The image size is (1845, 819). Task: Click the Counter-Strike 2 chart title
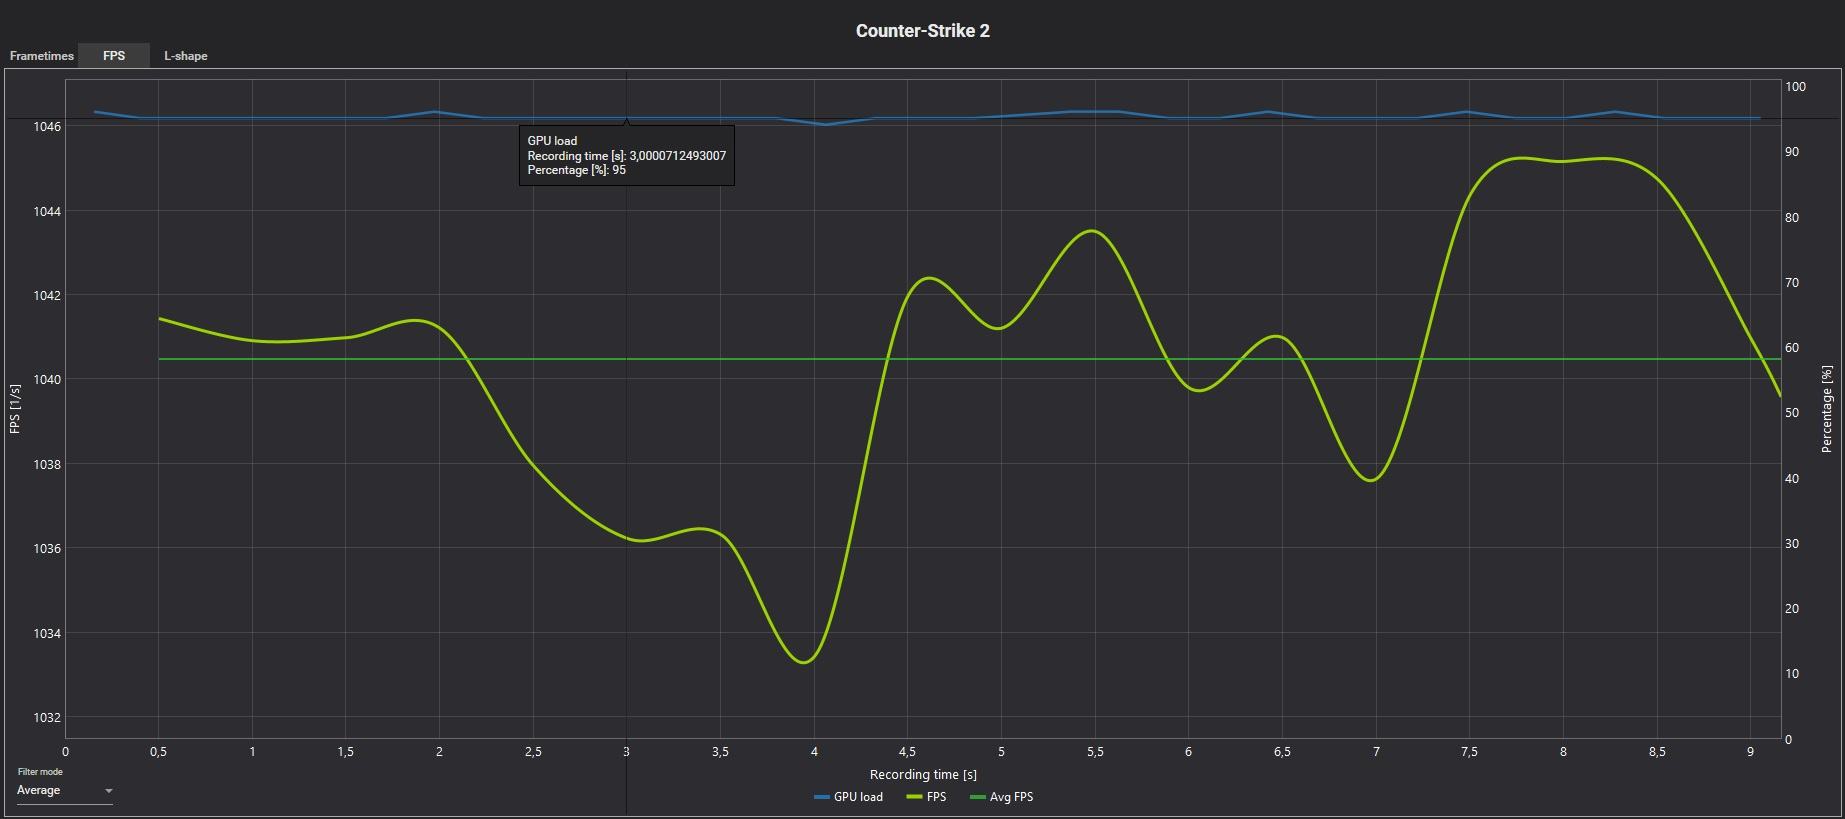923,31
